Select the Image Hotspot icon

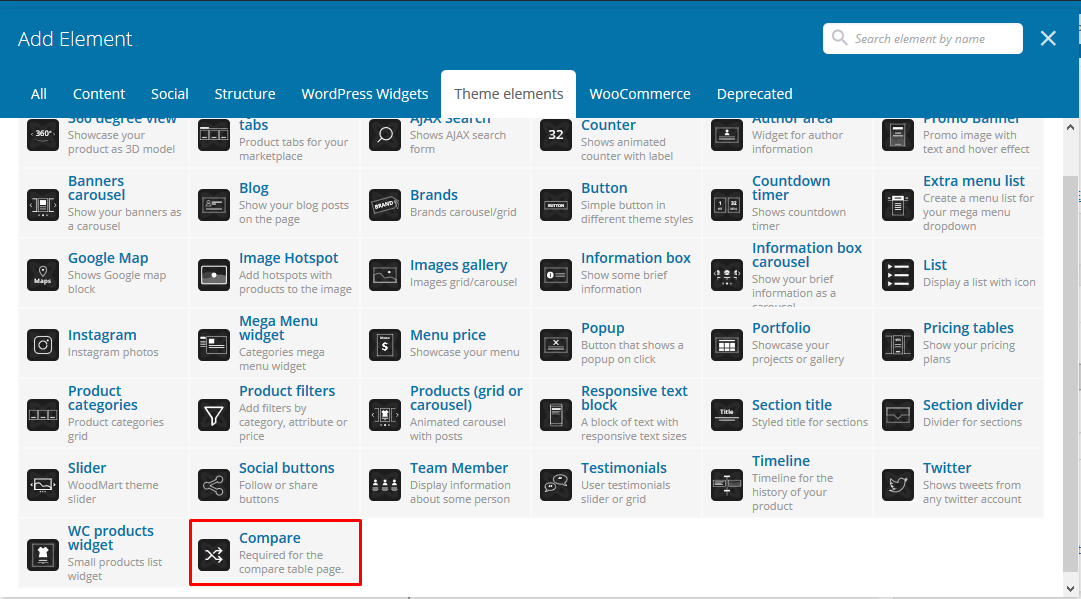(x=214, y=274)
